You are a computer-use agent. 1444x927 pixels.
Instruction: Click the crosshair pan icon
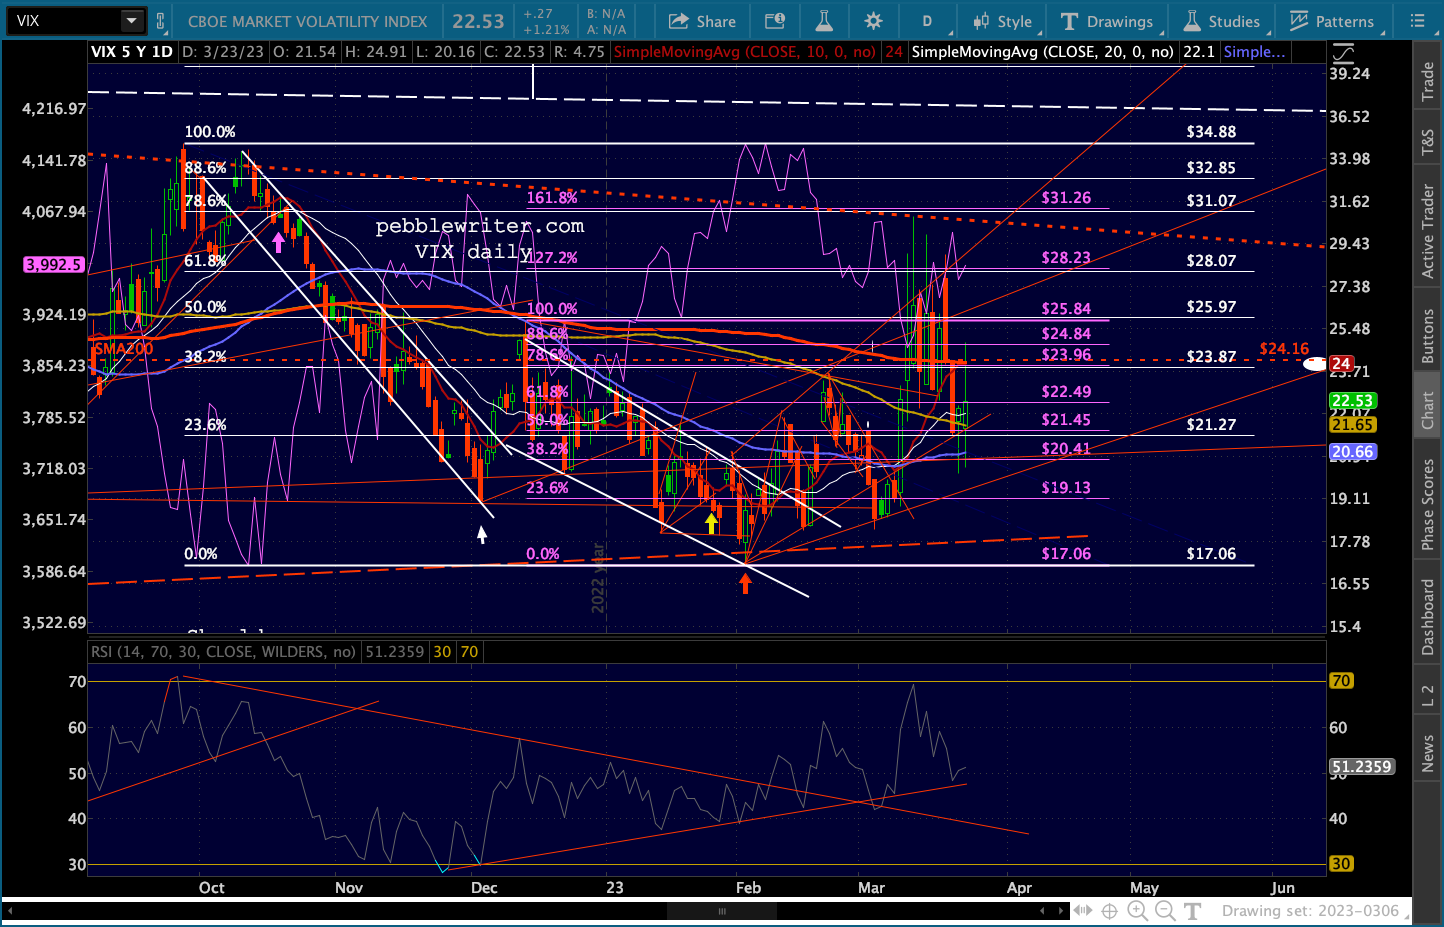[x=1109, y=910]
